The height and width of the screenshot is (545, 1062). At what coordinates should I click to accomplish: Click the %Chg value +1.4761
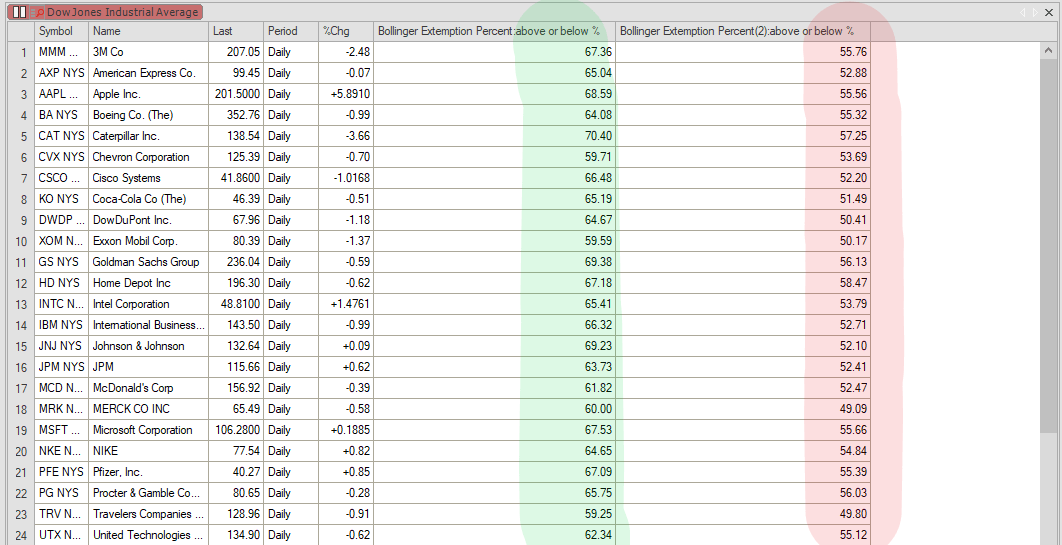coord(345,304)
